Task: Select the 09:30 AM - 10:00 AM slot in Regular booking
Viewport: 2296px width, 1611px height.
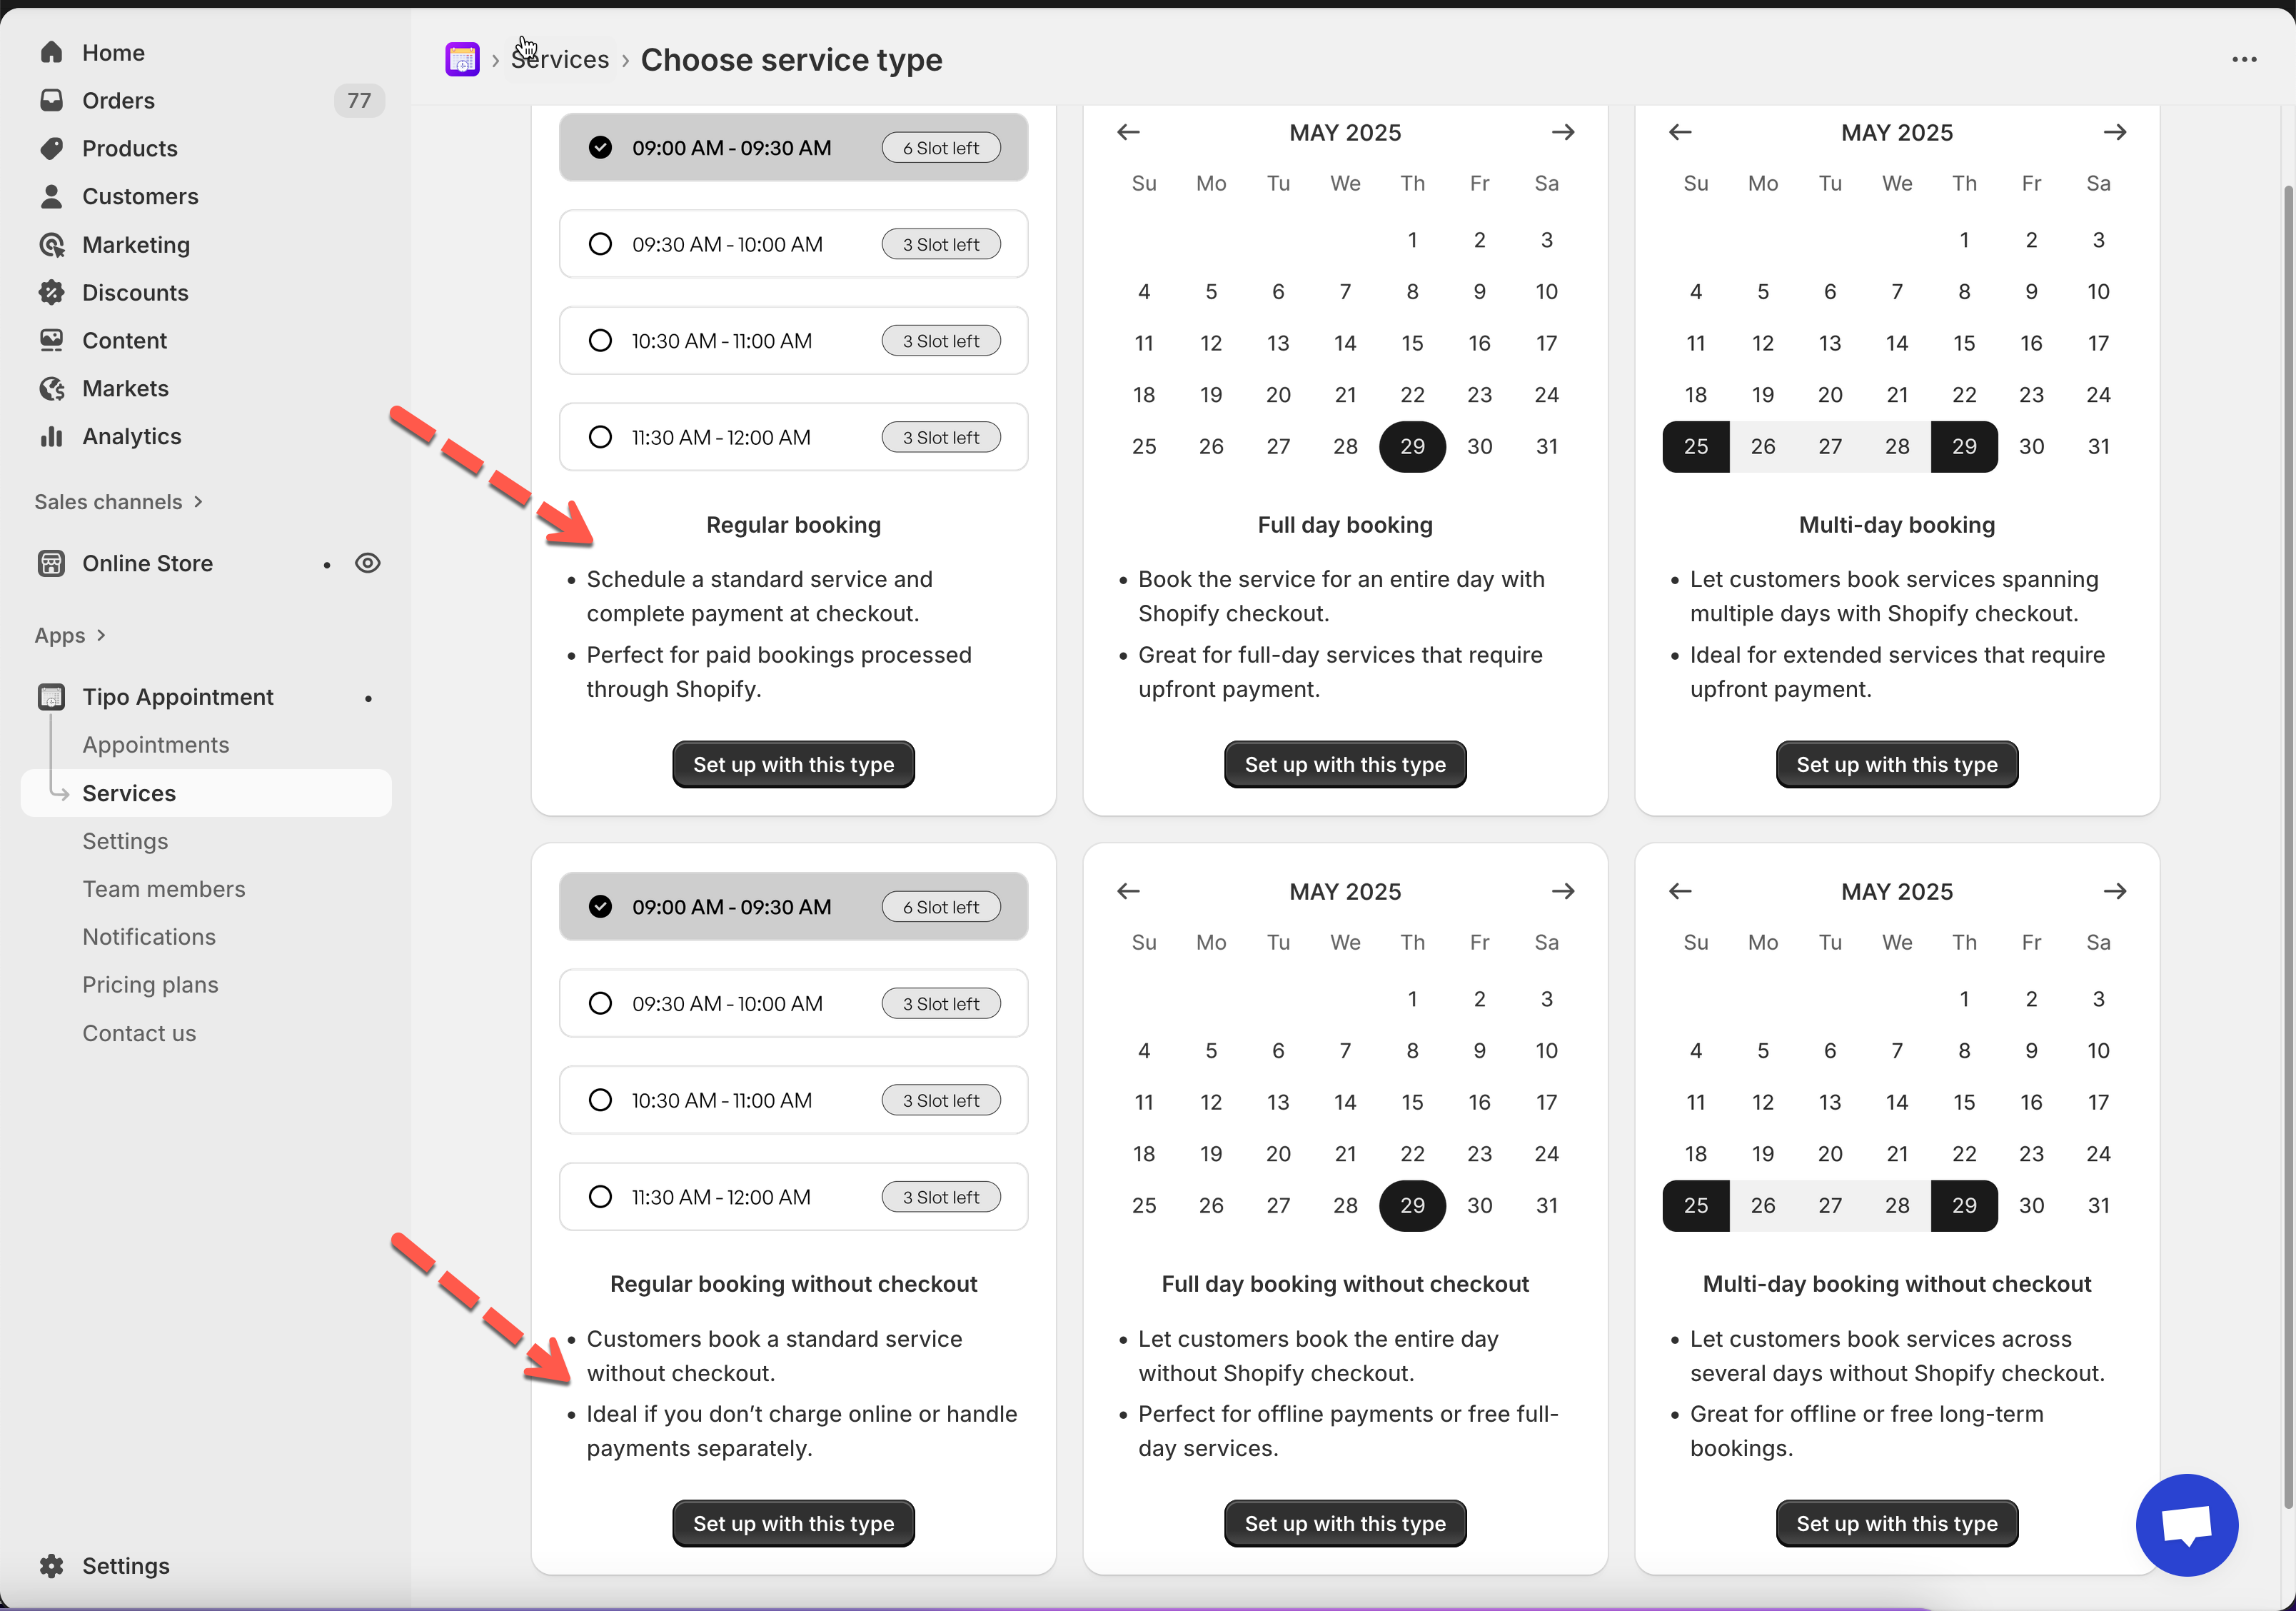Action: coord(600,245)
